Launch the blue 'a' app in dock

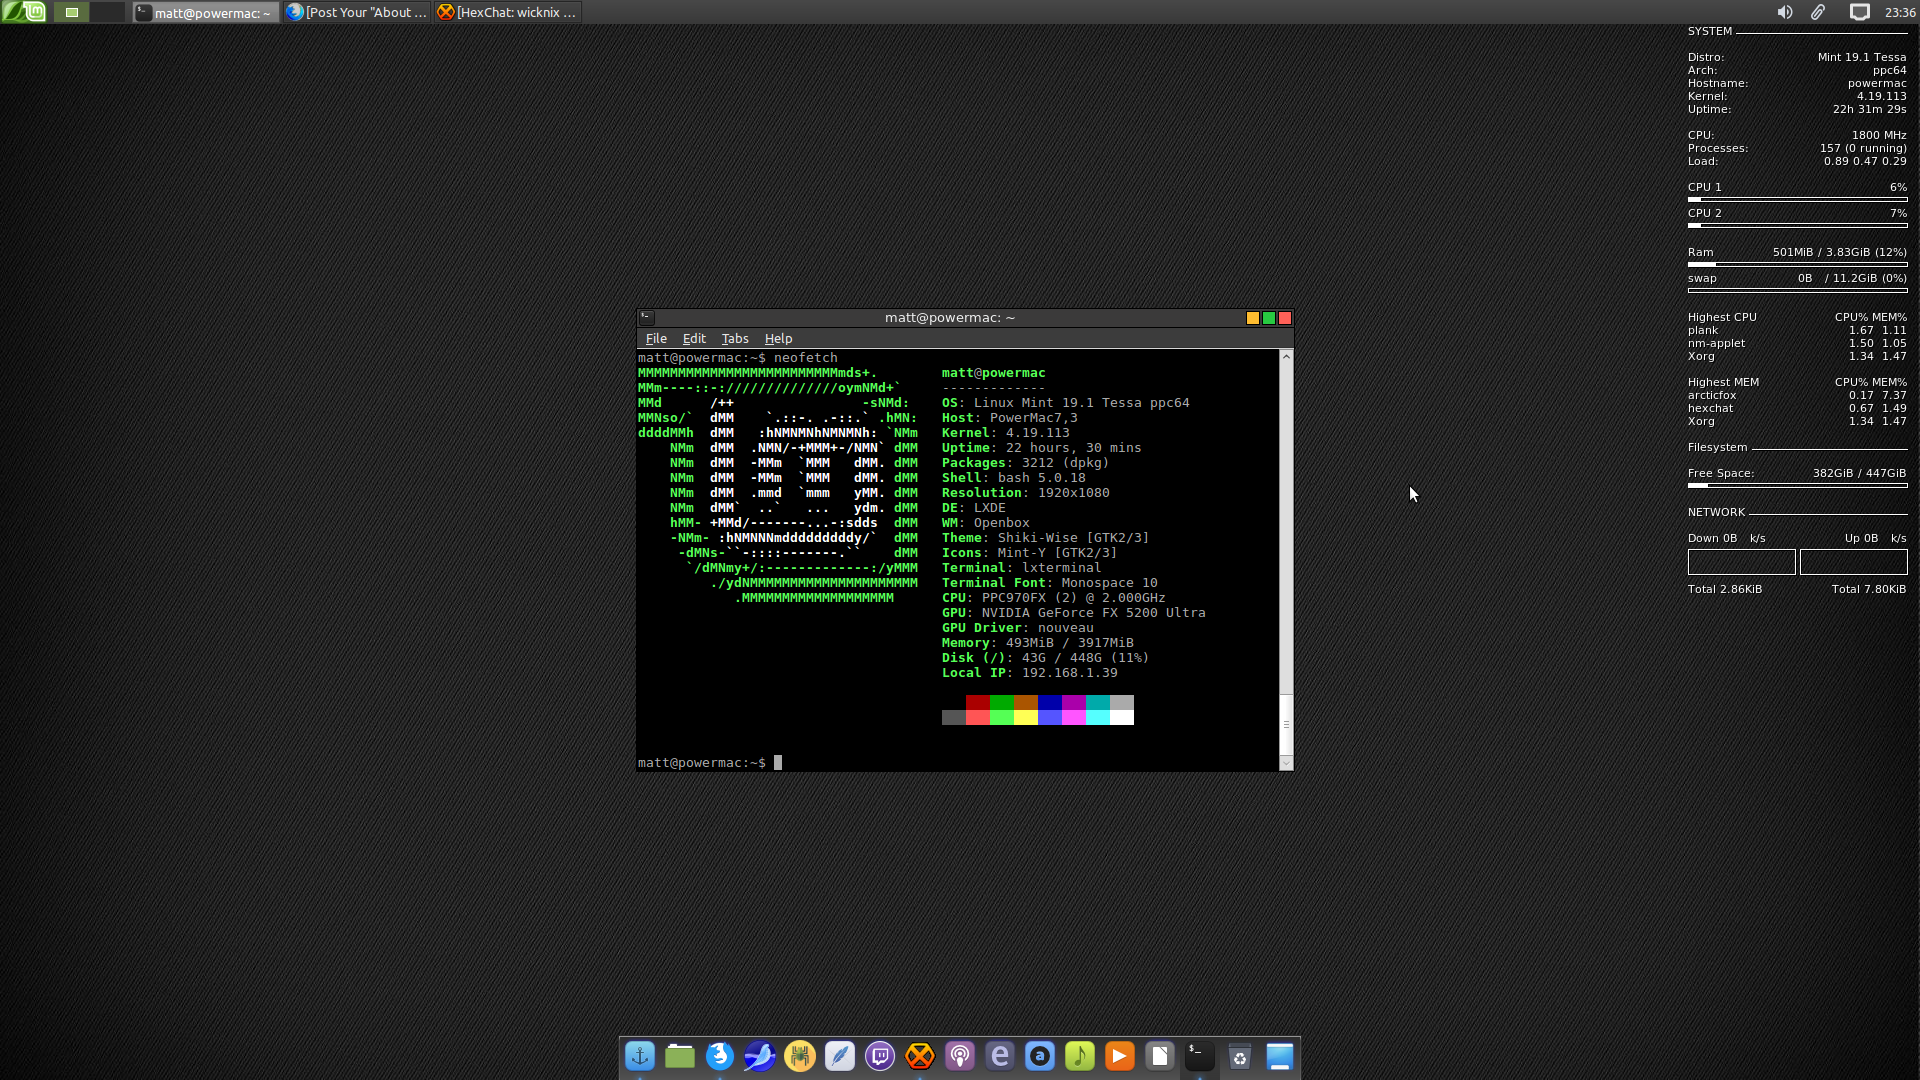pos(1040,1056)
